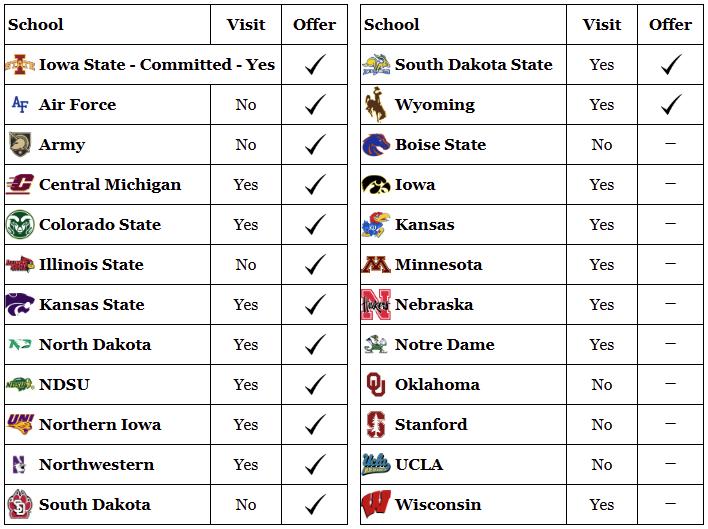Click the Kansas Jayhawk logo
Screen dimensions: 708x529
click(376, 224)
